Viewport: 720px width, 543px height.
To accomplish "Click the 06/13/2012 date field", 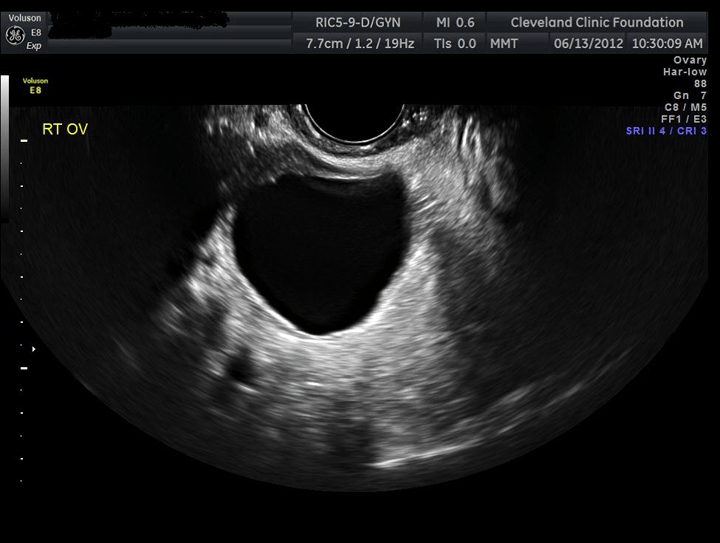I will point(588,44).
